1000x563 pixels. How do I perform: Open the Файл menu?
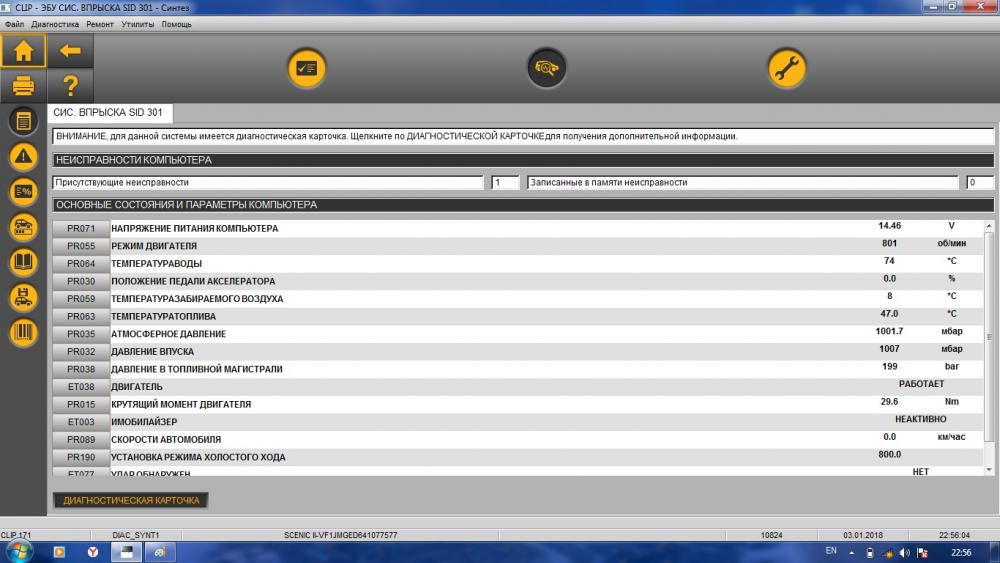coord(14,24)
